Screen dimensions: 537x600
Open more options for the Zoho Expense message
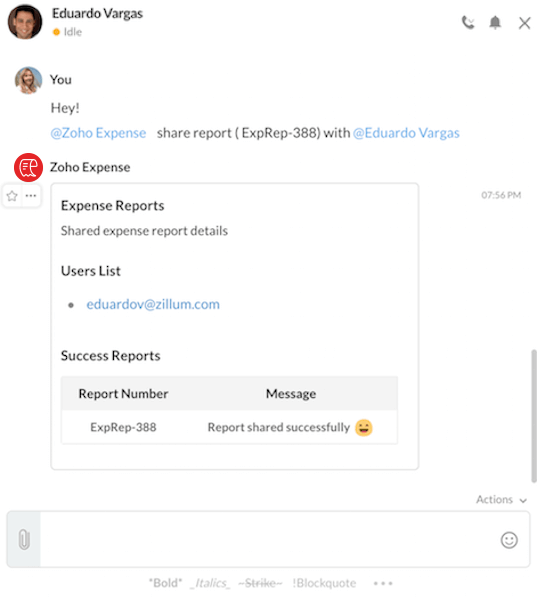(31, 196)
